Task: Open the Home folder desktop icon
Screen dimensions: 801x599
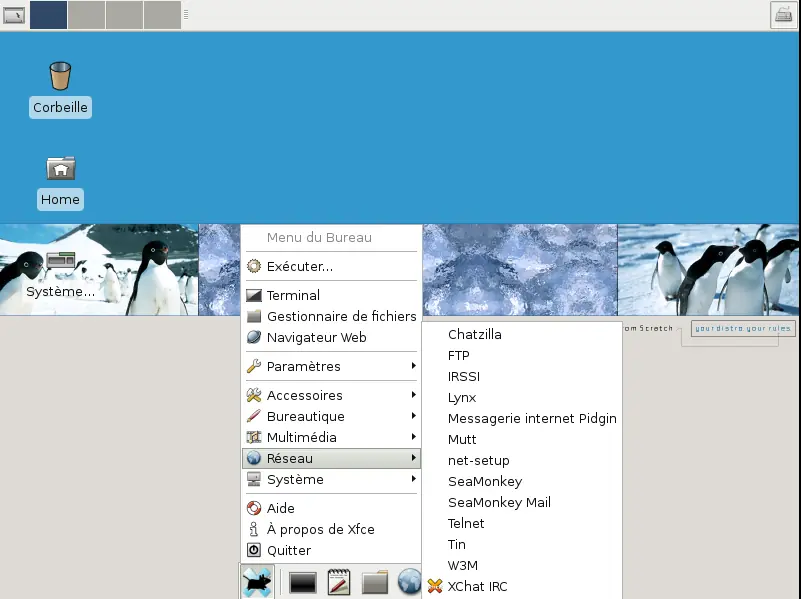Action: tap(61, 168)
